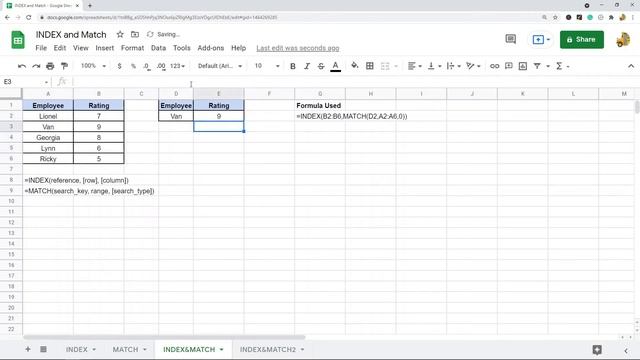Collapse the toolbar with chevron arrow
This screenshot has width=640, height=360.
(631, 66)
